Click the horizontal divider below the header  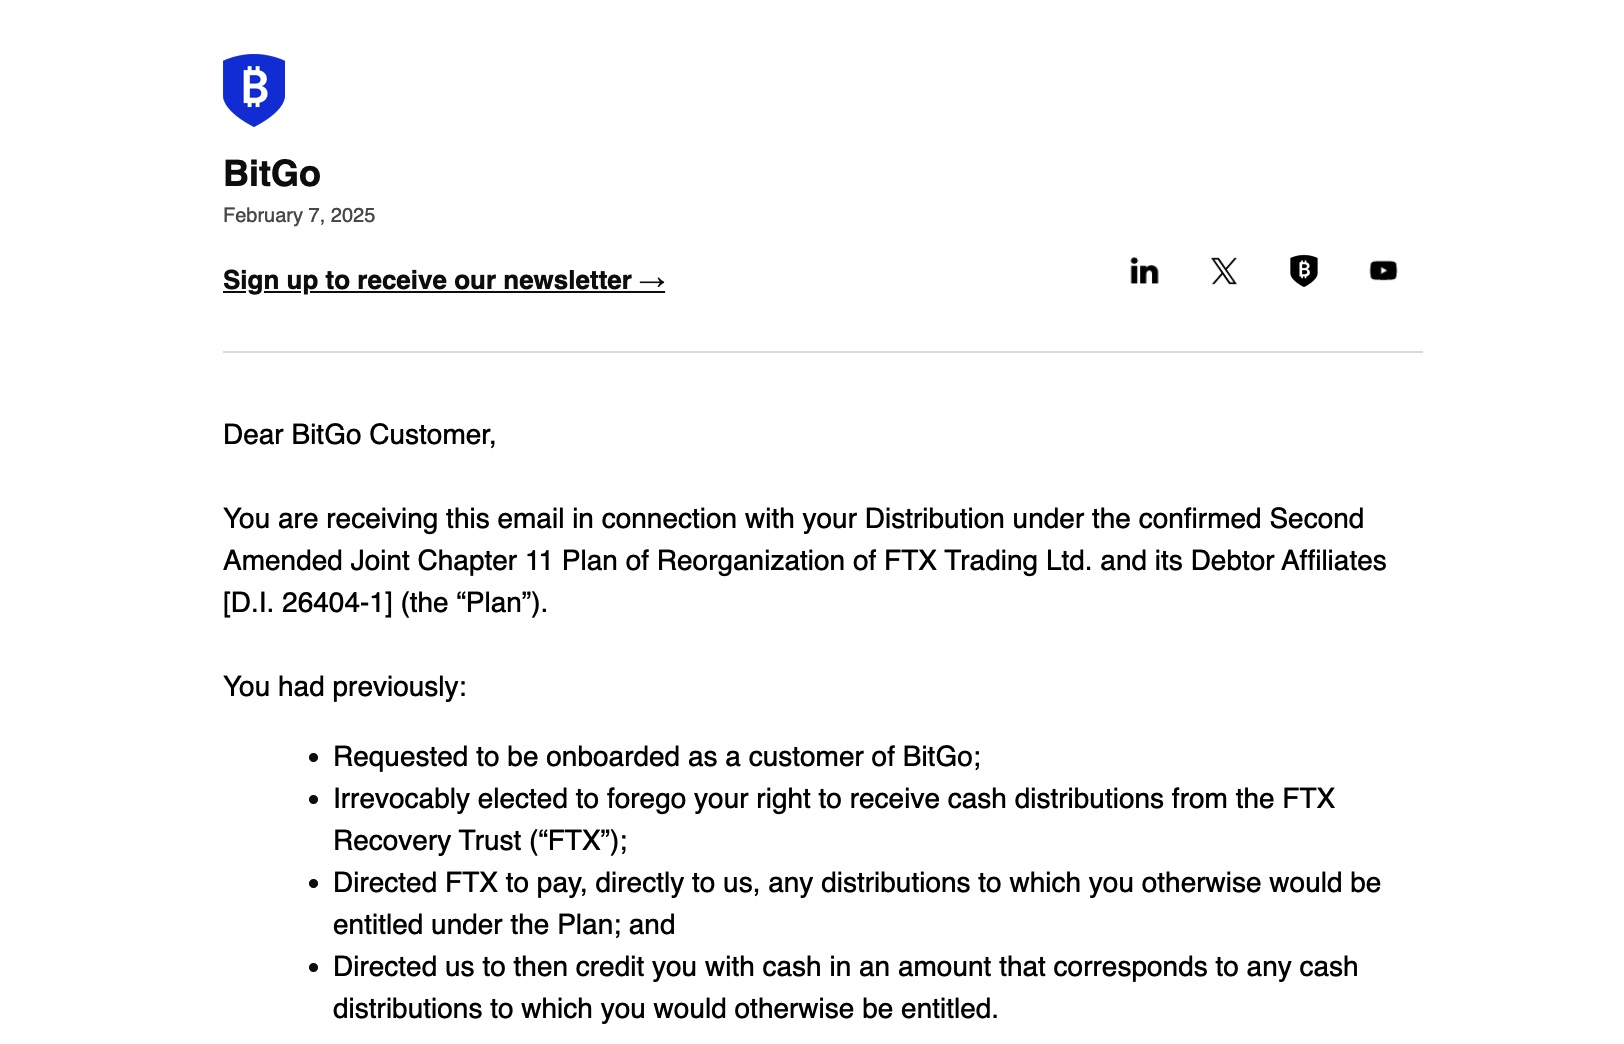(822, 352)
